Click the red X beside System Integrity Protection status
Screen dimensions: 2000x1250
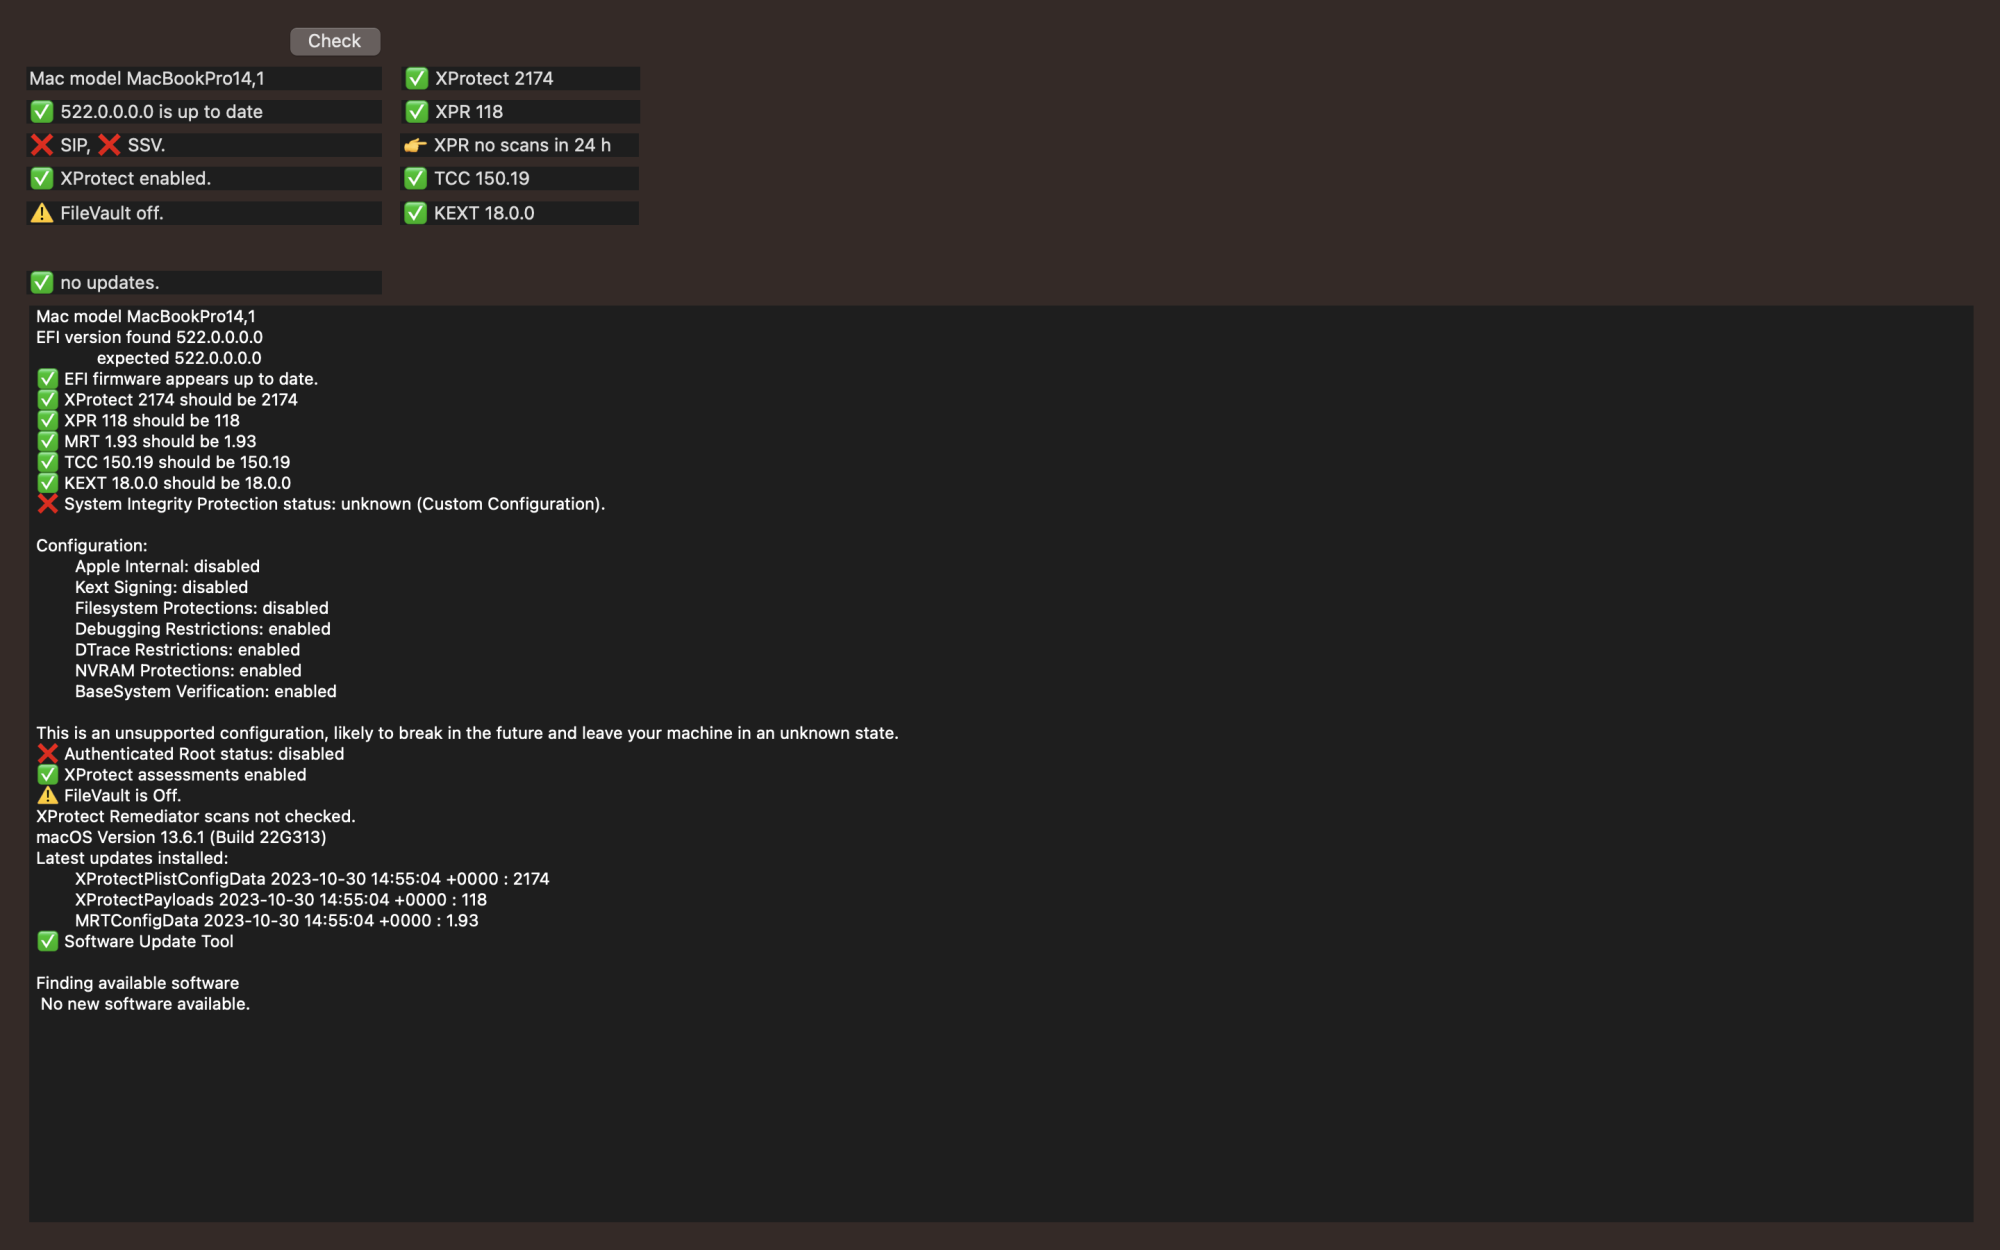pos(47,504)
